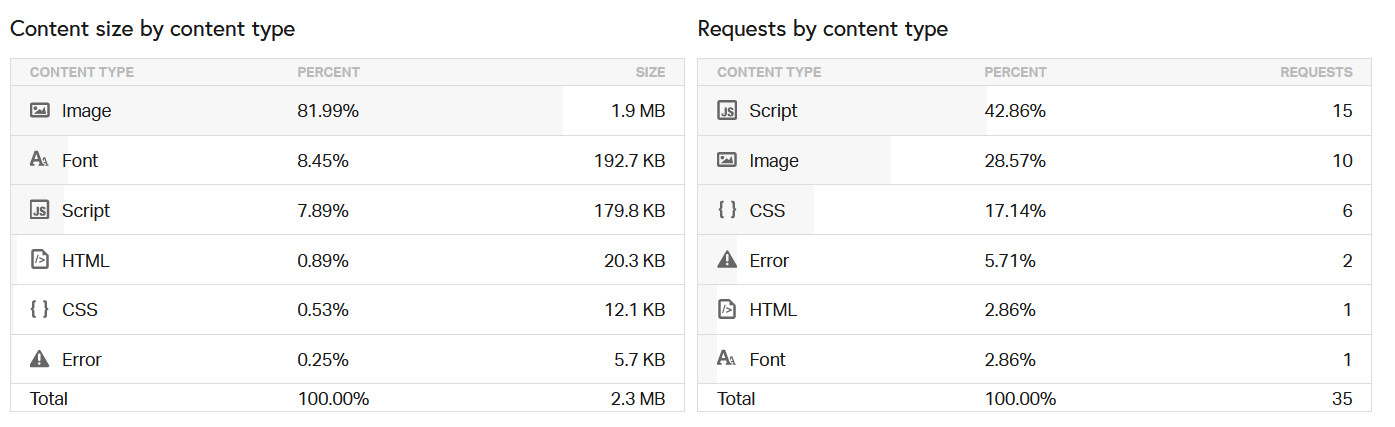Viewport: 1395px width, 427px height.
Task: Click the HTML icon in requests table
Action: [x=727, y=310]
